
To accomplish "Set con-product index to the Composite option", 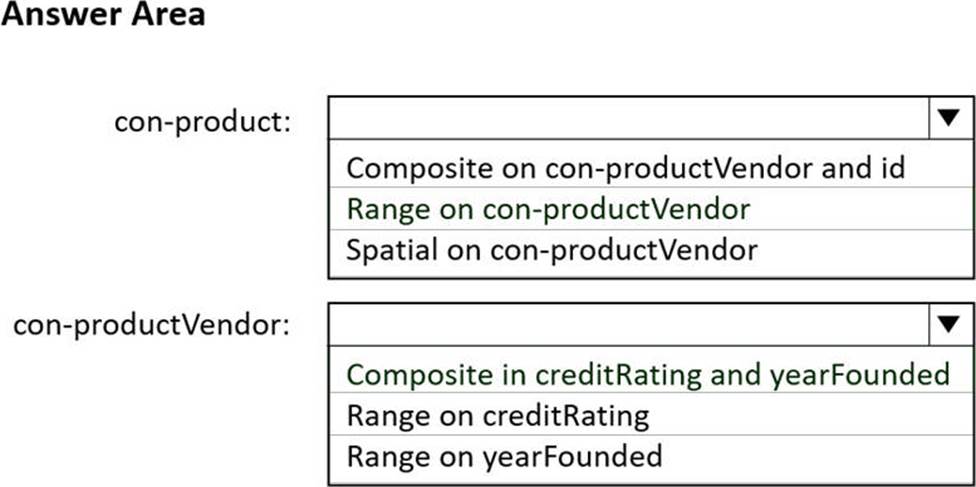I will point(625,167).
